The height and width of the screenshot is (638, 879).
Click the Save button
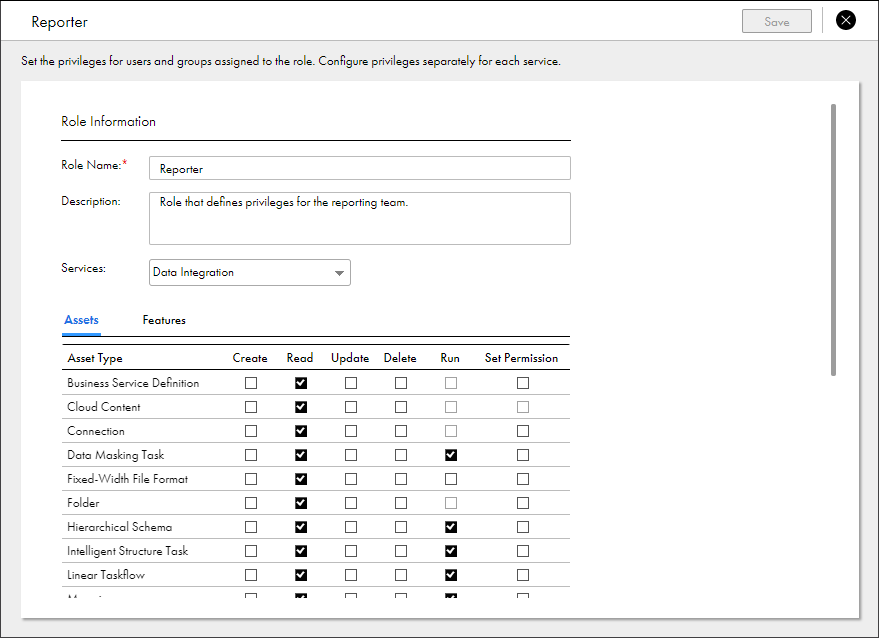point(776,21)
